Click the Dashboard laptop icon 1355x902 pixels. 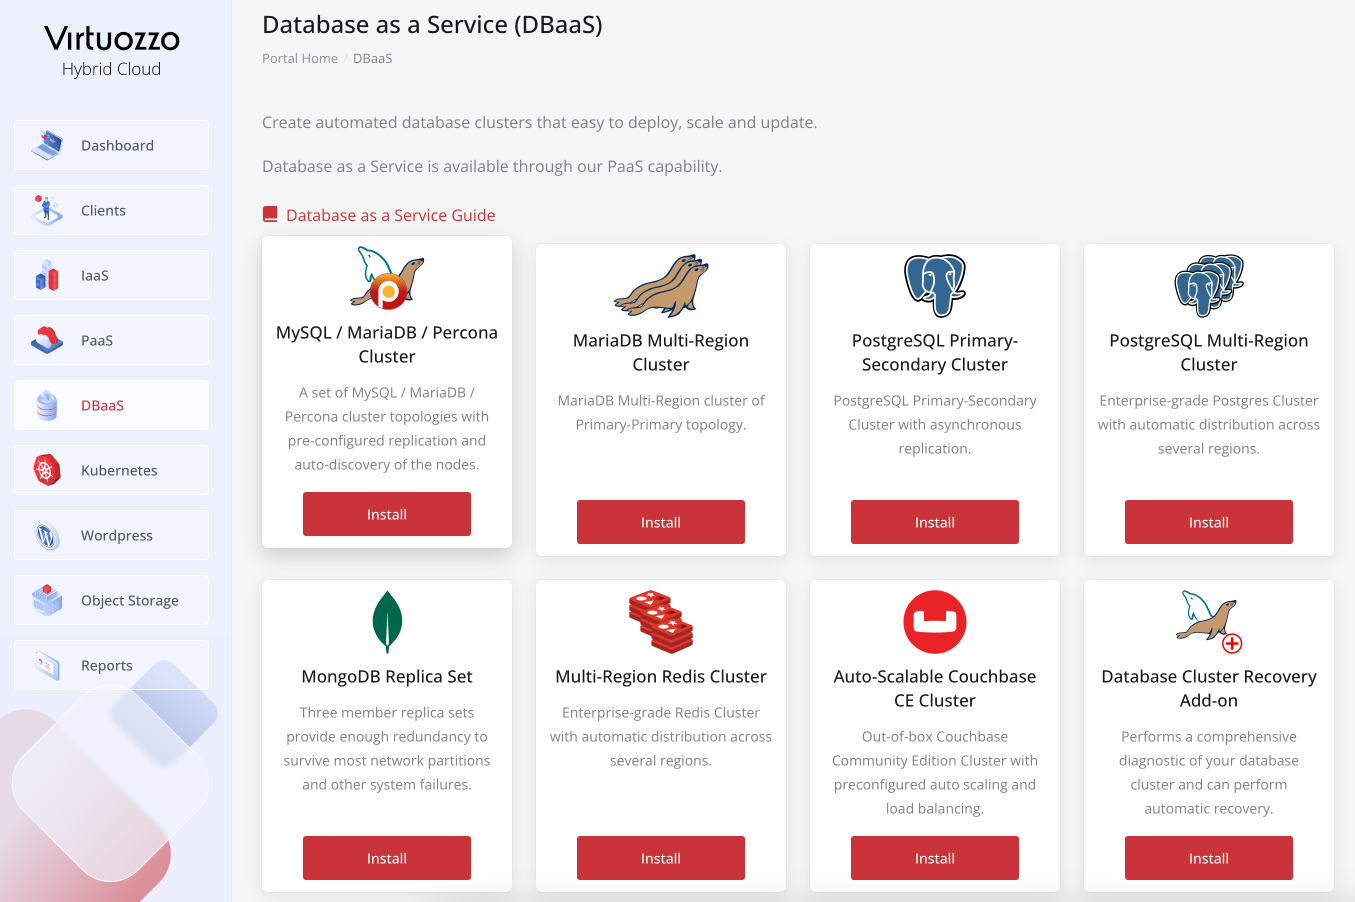47,145
